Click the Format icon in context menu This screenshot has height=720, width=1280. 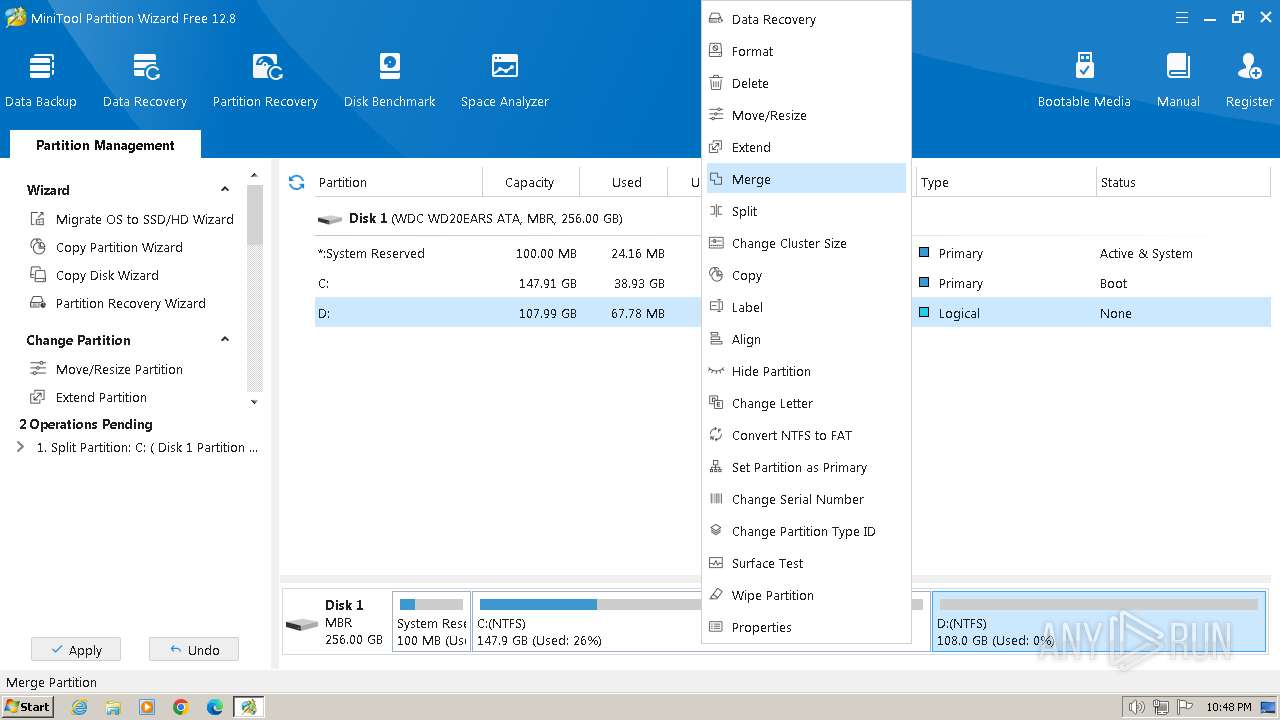(x=716, y=51)
